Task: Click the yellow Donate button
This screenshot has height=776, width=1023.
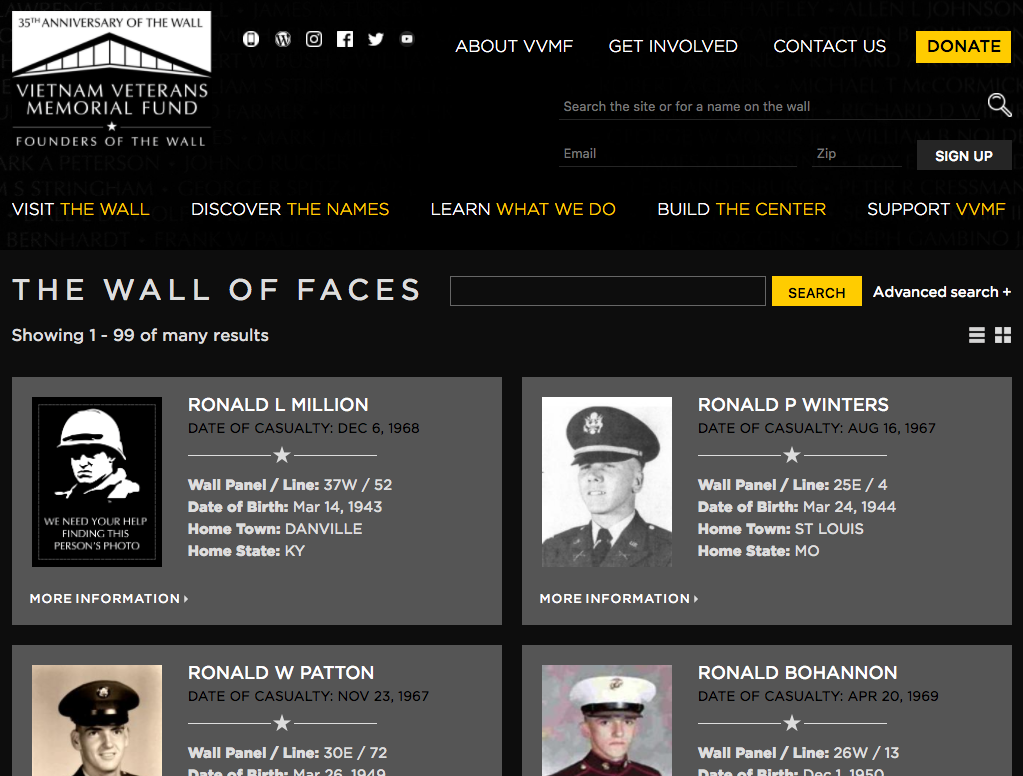Action: pos(964,47)
